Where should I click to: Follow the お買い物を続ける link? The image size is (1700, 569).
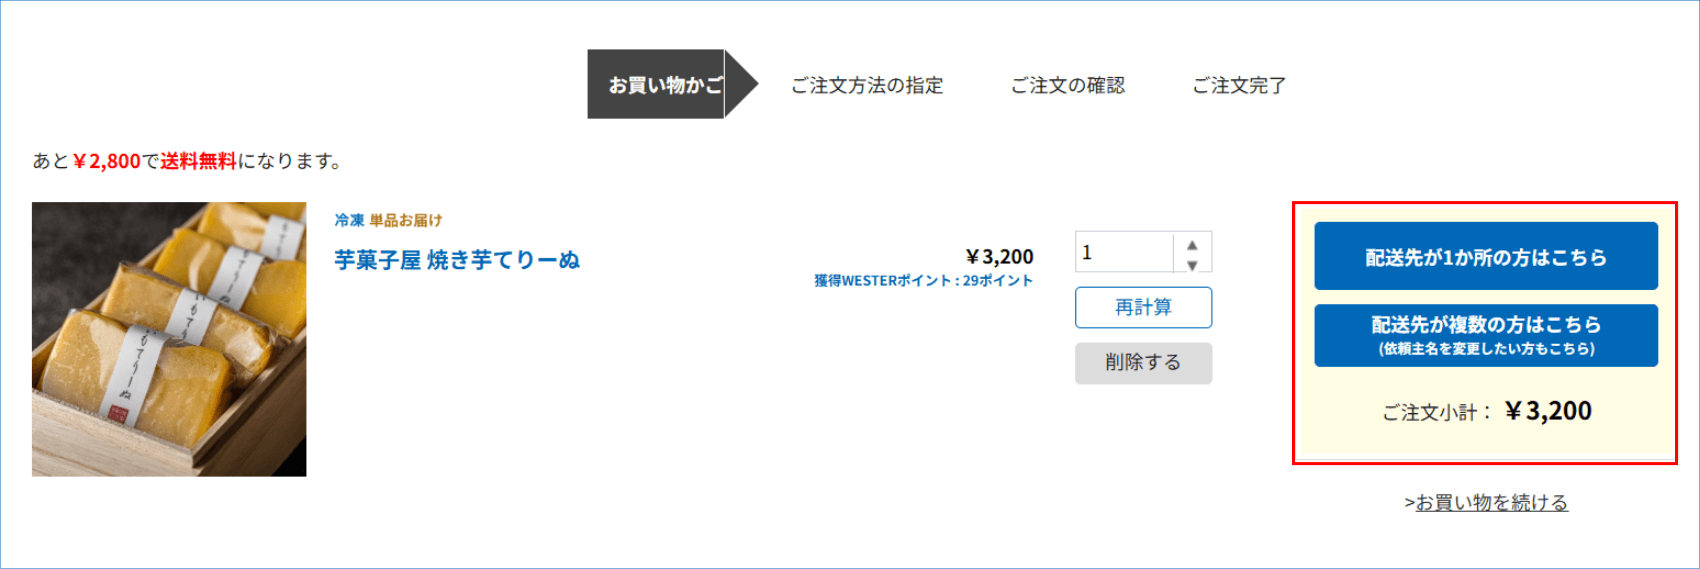click(x=1491, y=502)
